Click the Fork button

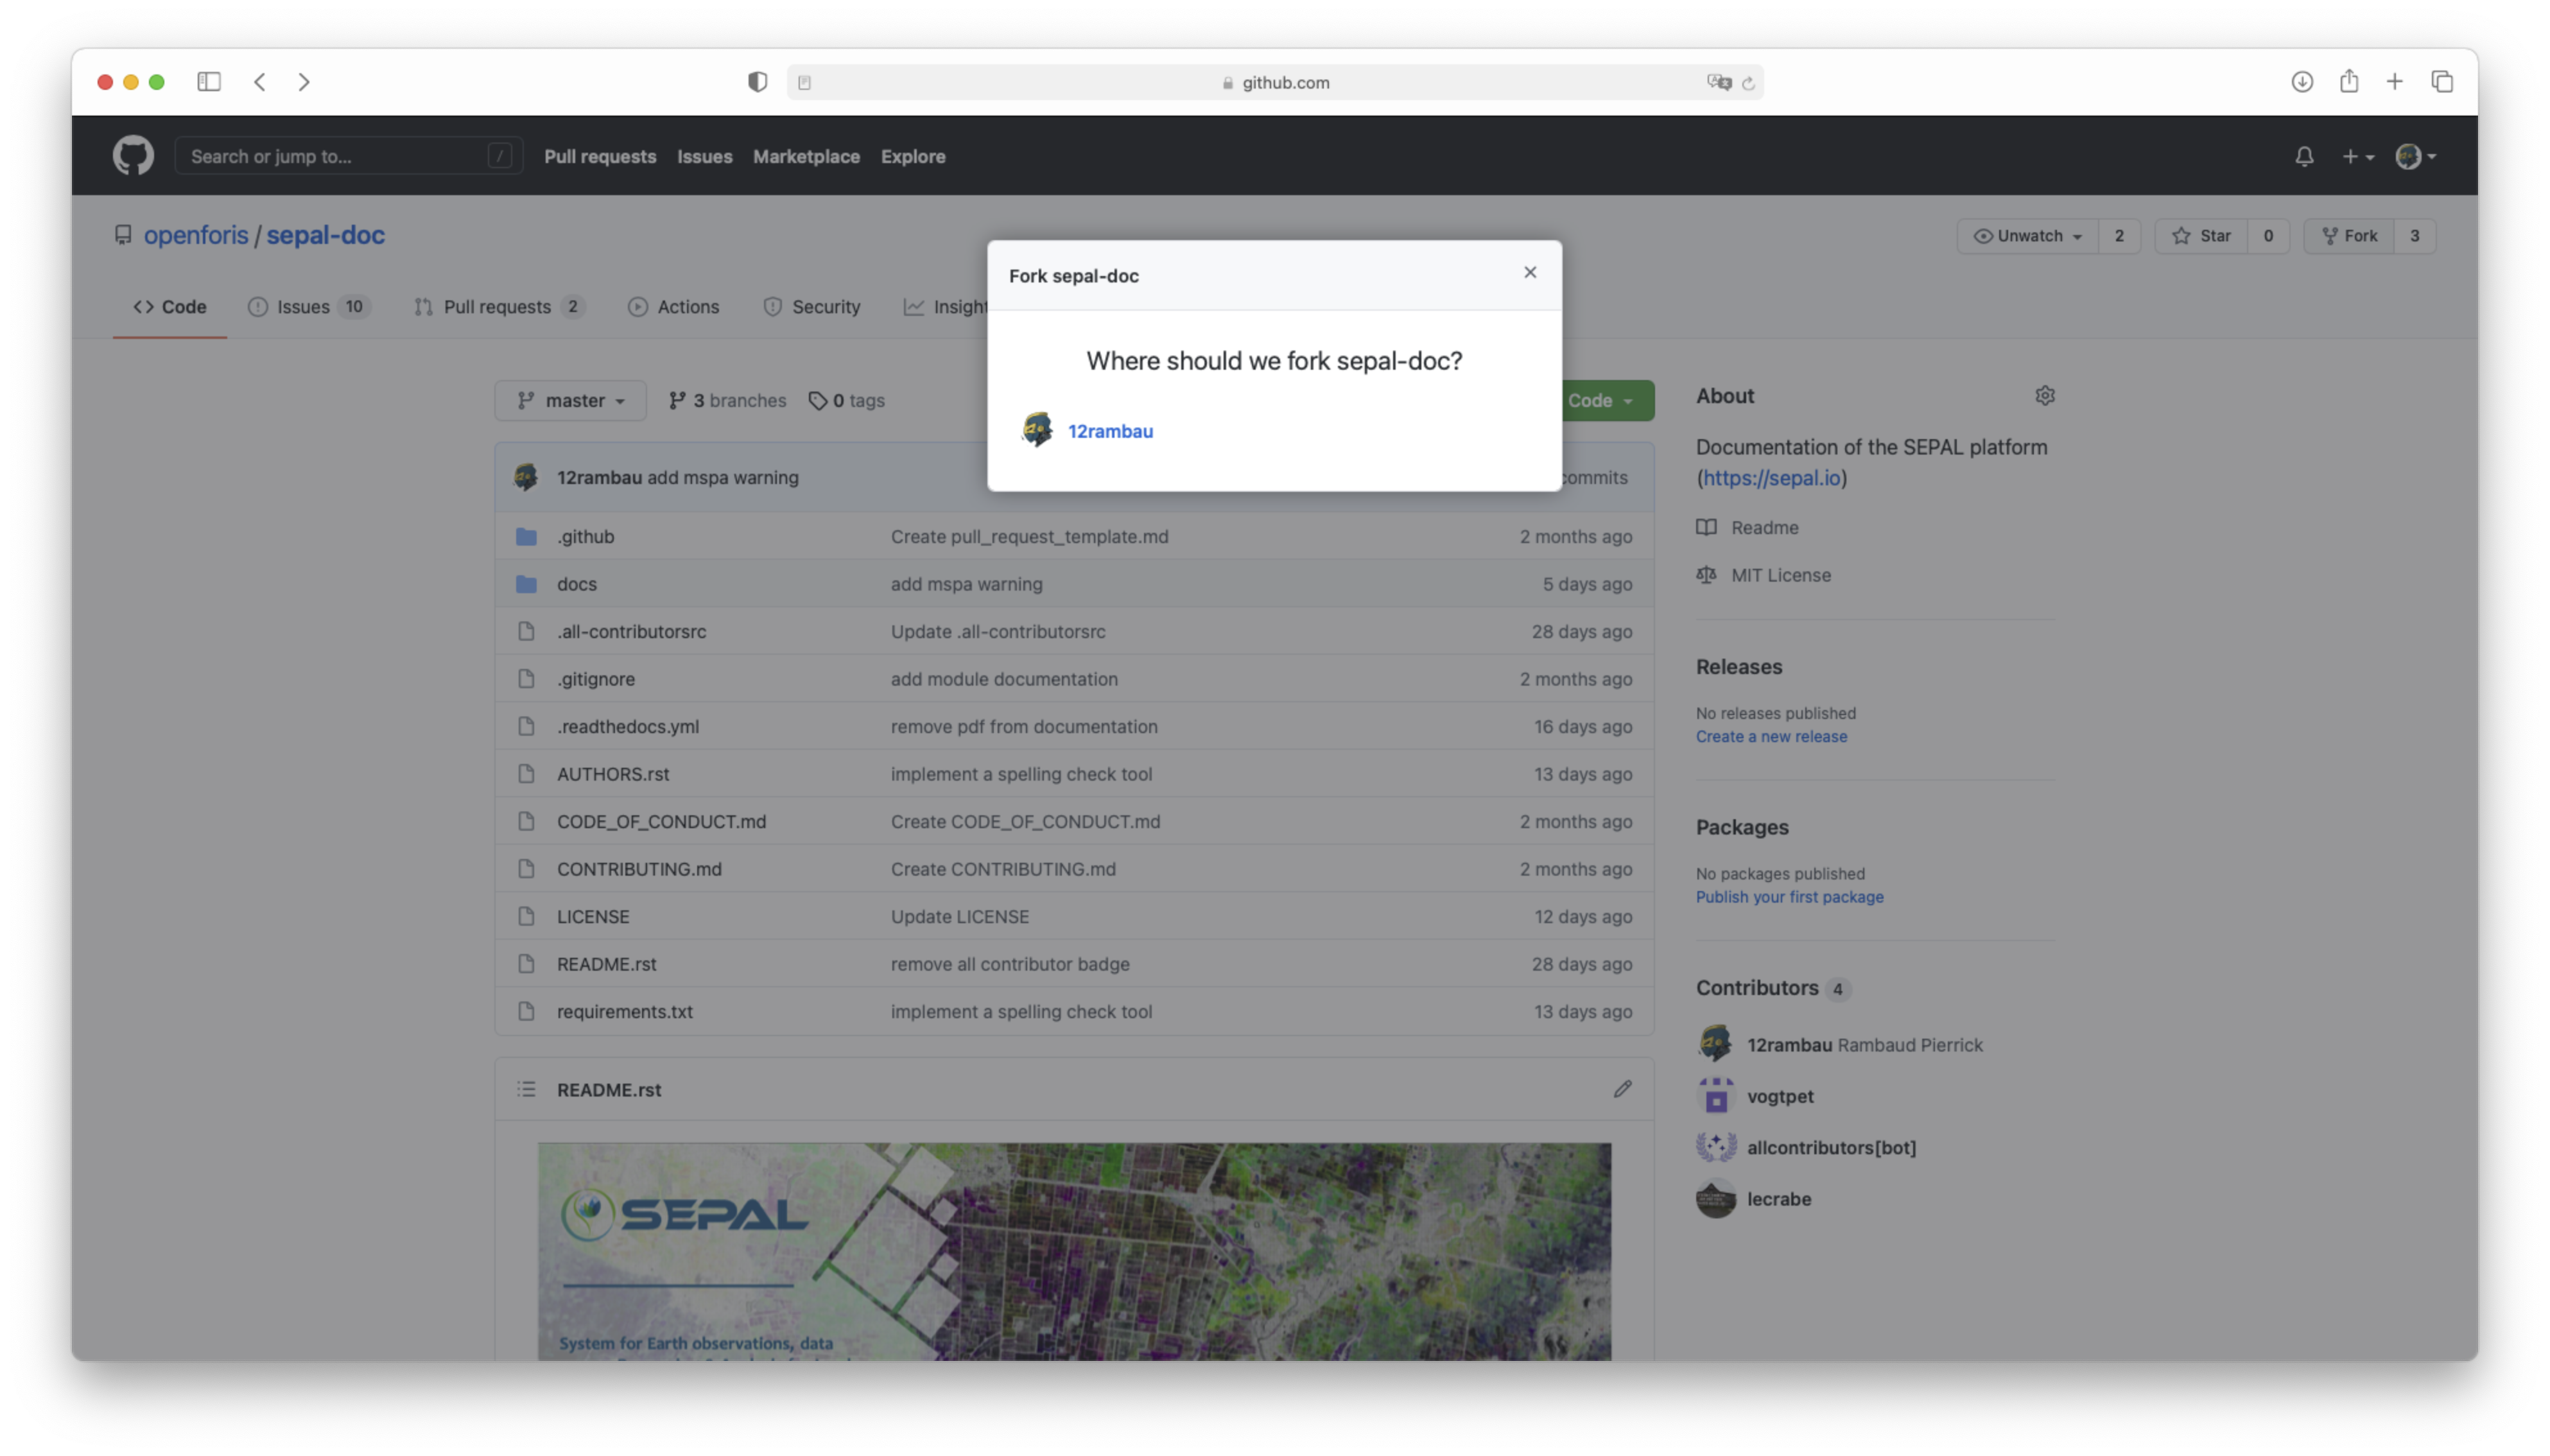pyautogui.click(x=2349, y=236)
